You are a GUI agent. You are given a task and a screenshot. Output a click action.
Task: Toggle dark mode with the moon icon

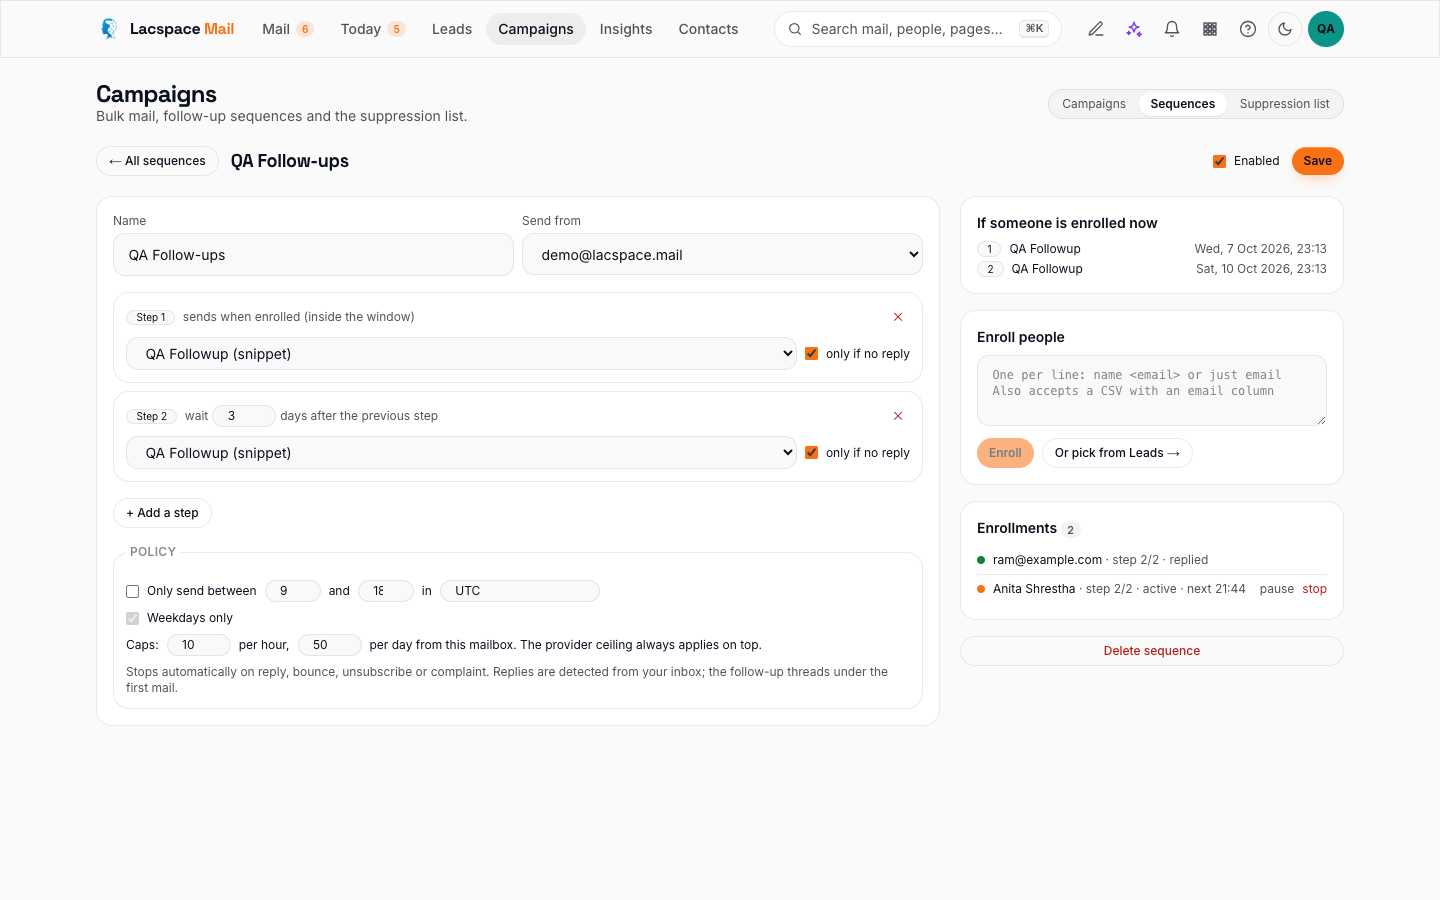coord(1285,29)
